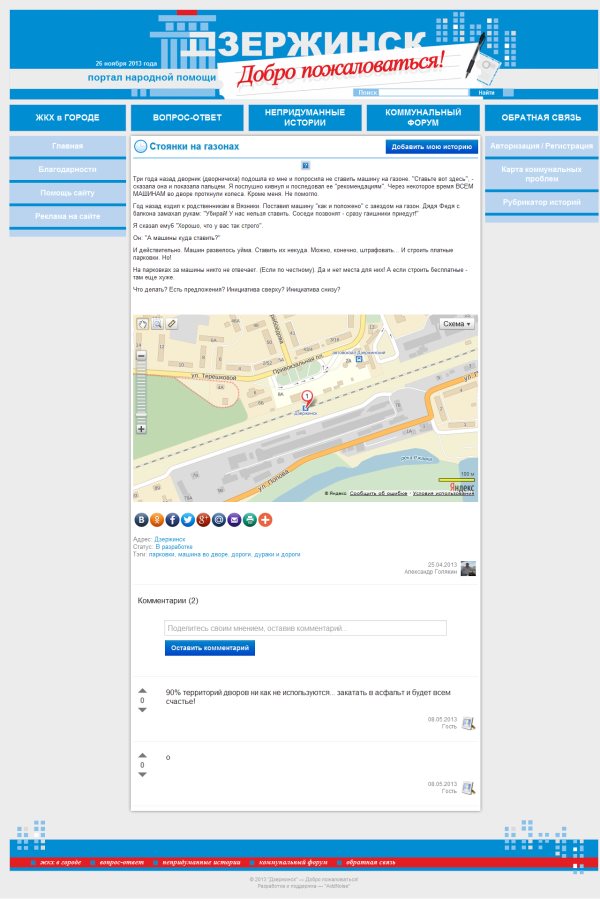This screenshot has height=899, width=600.
Task: Open the address link Дзержинск
Action: [170, 540]
